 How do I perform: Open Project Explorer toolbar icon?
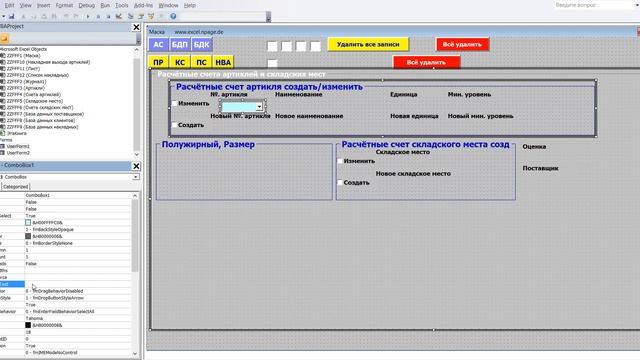131,16
